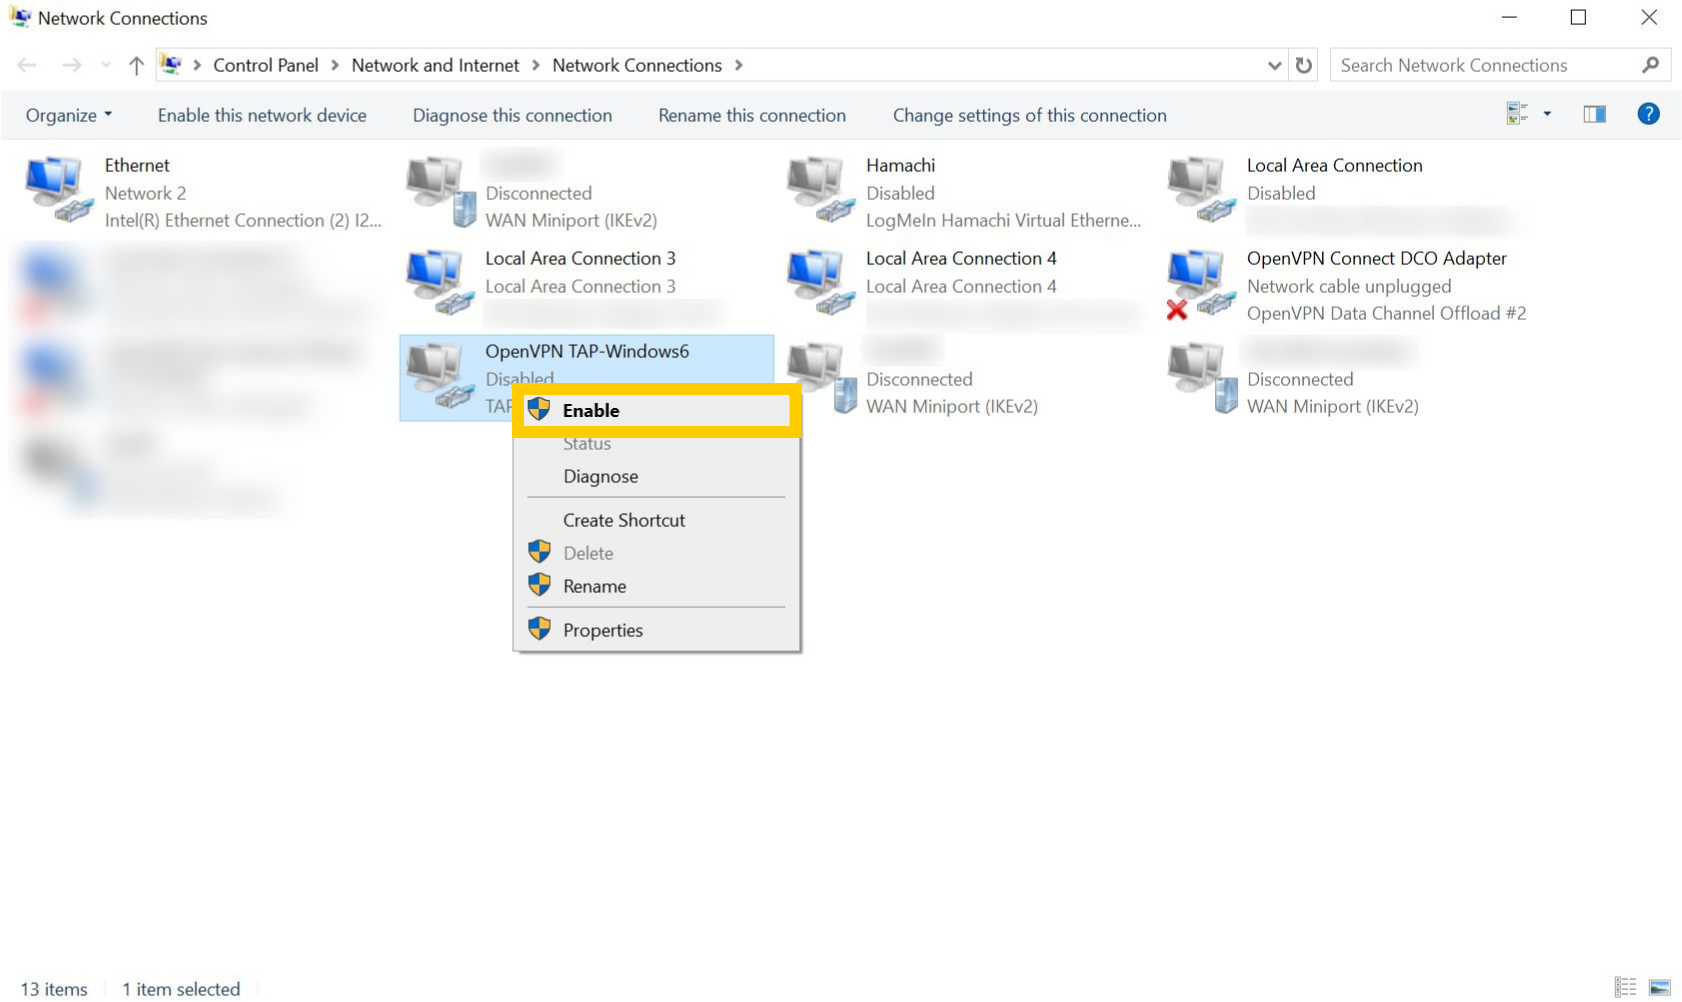Click the Network Connections title bar icon

tap(19, 17)
